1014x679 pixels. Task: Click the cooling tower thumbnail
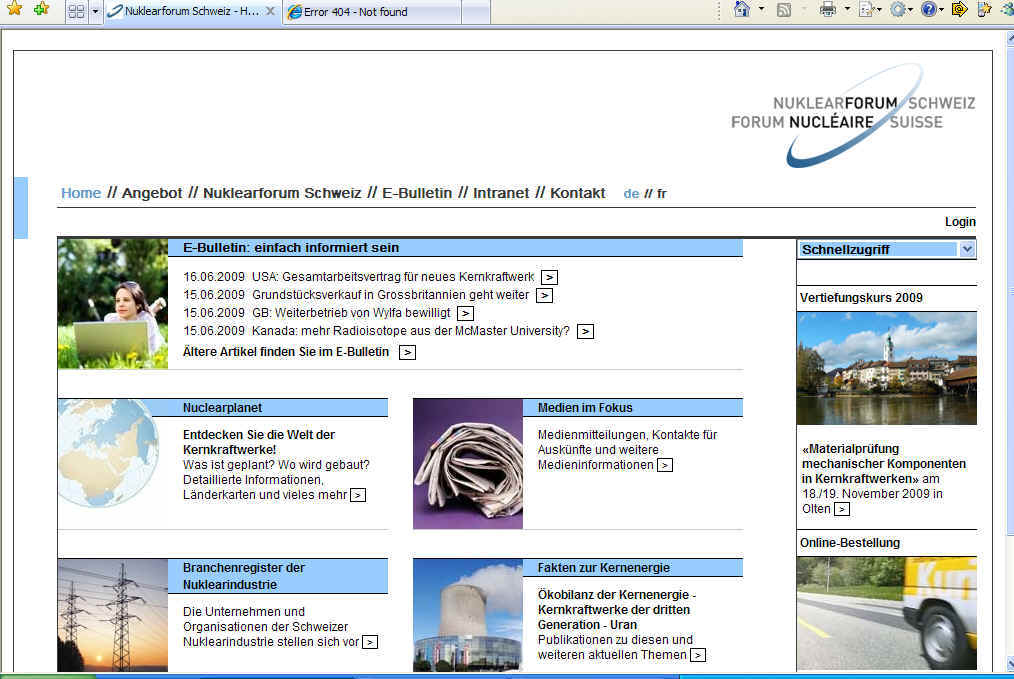point(468,615)
